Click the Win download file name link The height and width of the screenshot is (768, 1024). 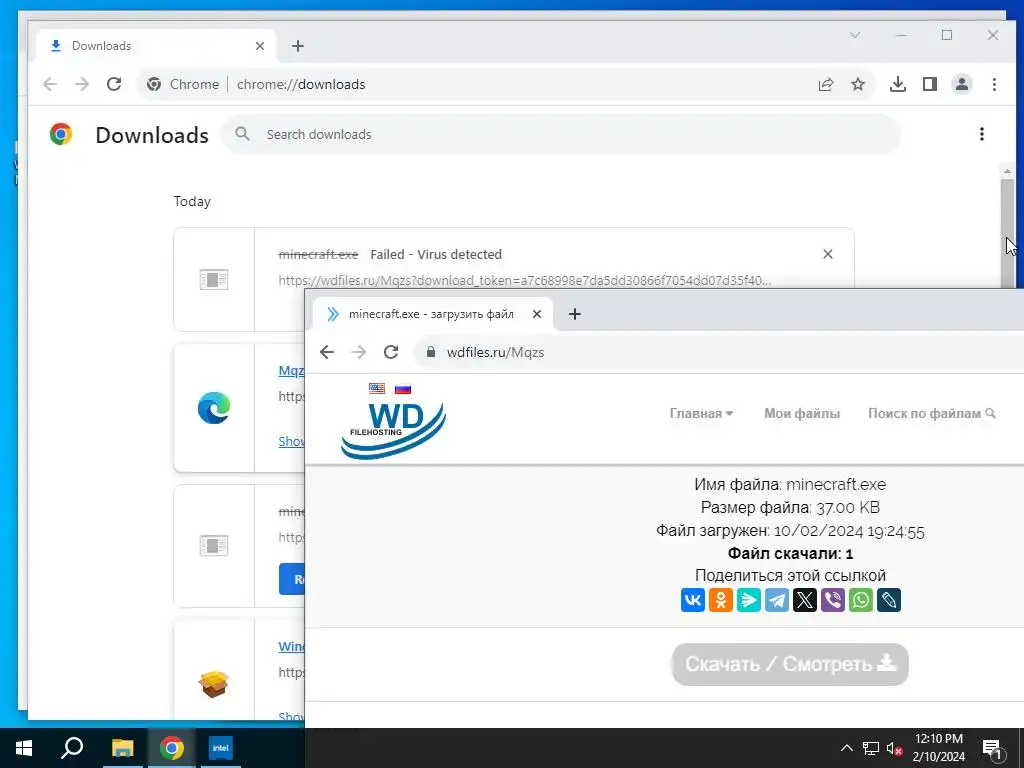tap(291, 647)
